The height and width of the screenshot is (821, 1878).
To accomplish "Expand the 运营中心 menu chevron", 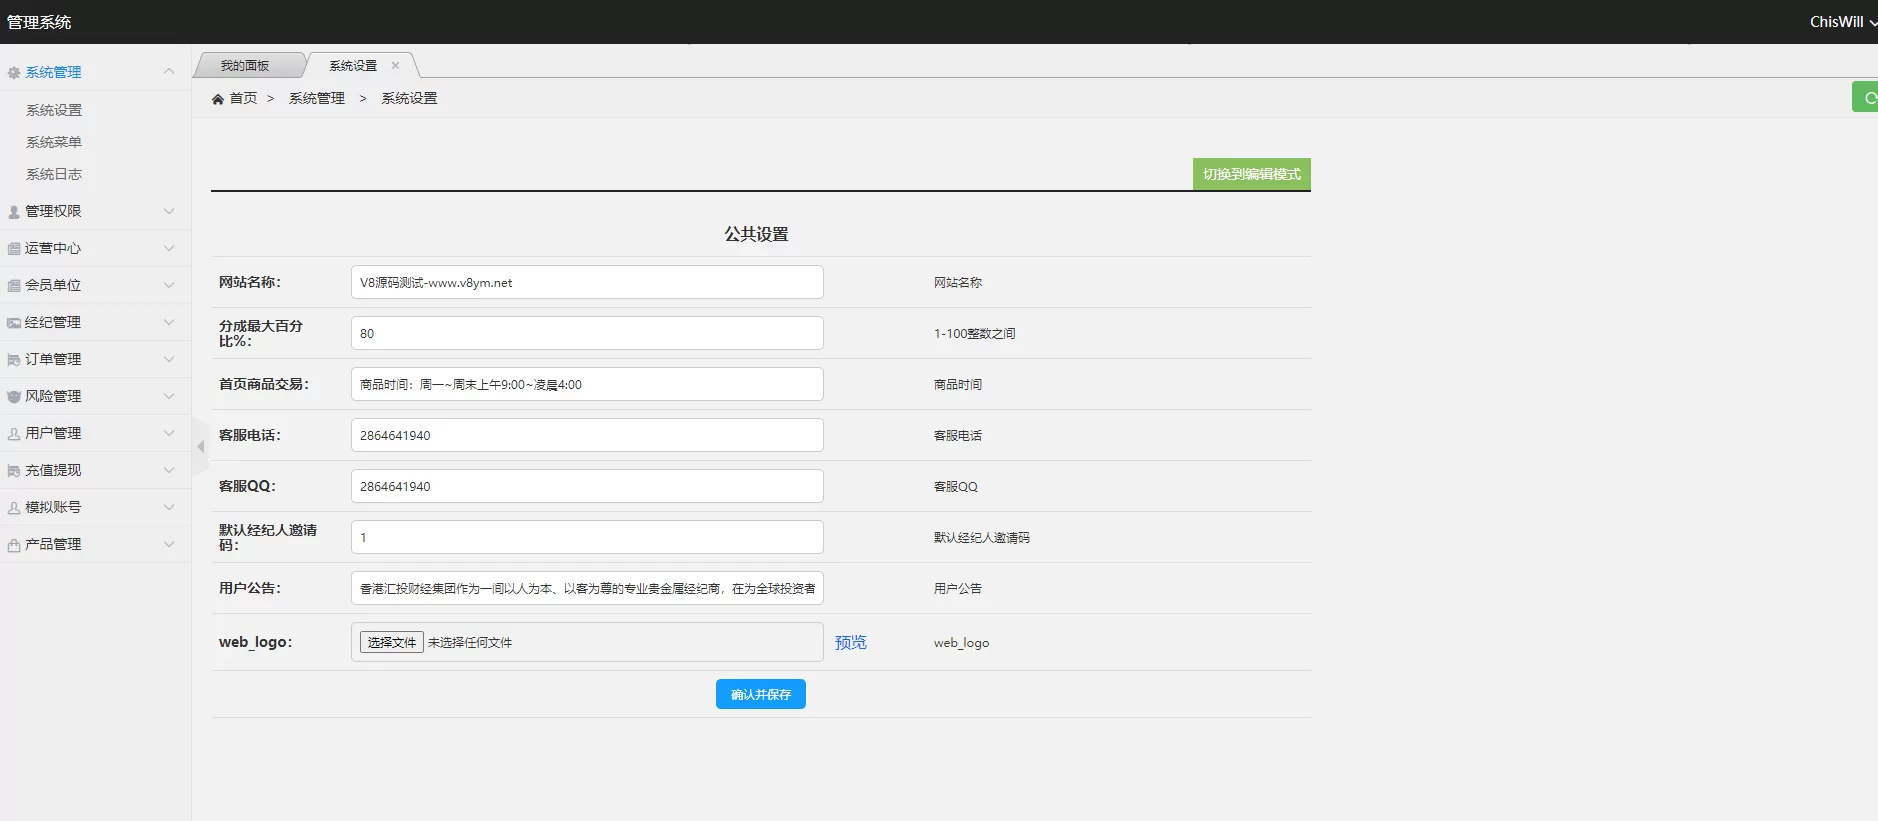I will pyautogui.click(x=169, y=248).
